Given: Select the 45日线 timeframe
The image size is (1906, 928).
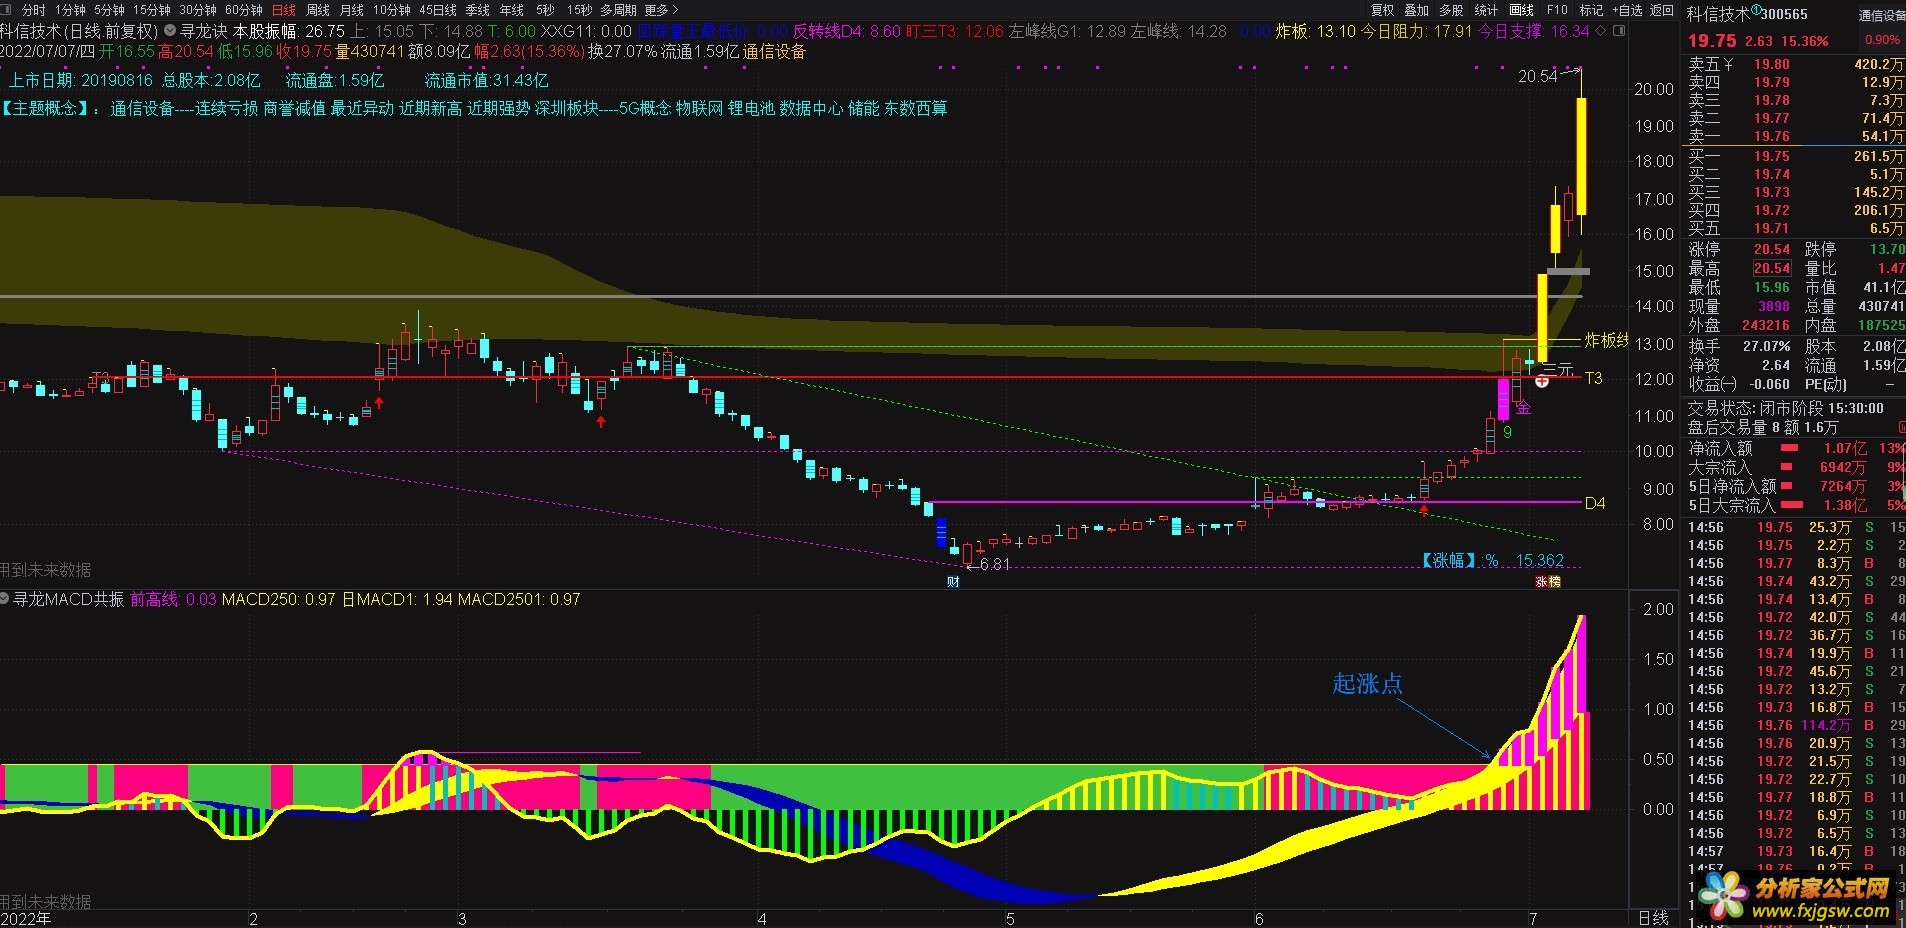Looking at the screenshot, I should (438, 10).
